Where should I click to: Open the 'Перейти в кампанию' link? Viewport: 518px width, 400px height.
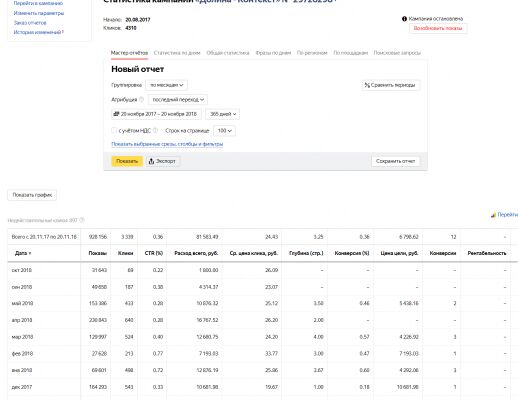(x=38, y=3)
